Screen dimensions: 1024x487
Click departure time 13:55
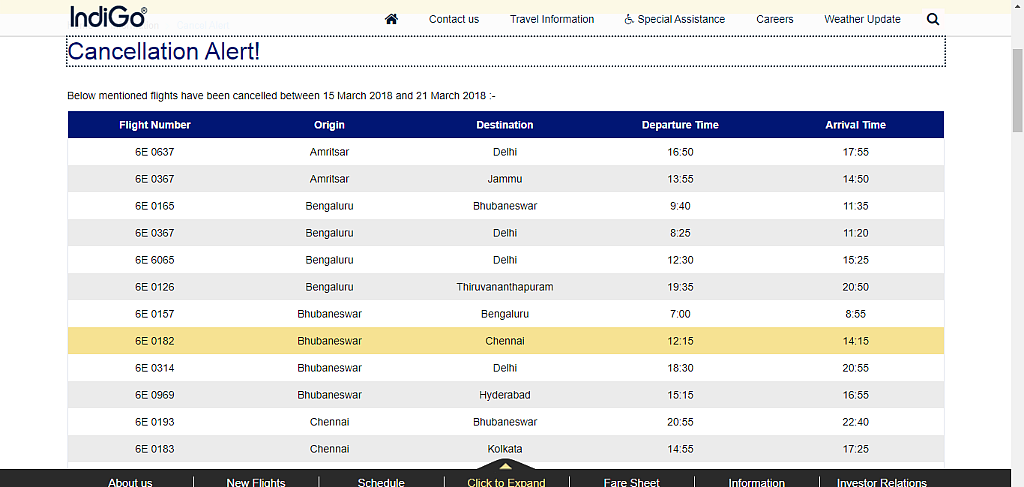coord(680,179)
